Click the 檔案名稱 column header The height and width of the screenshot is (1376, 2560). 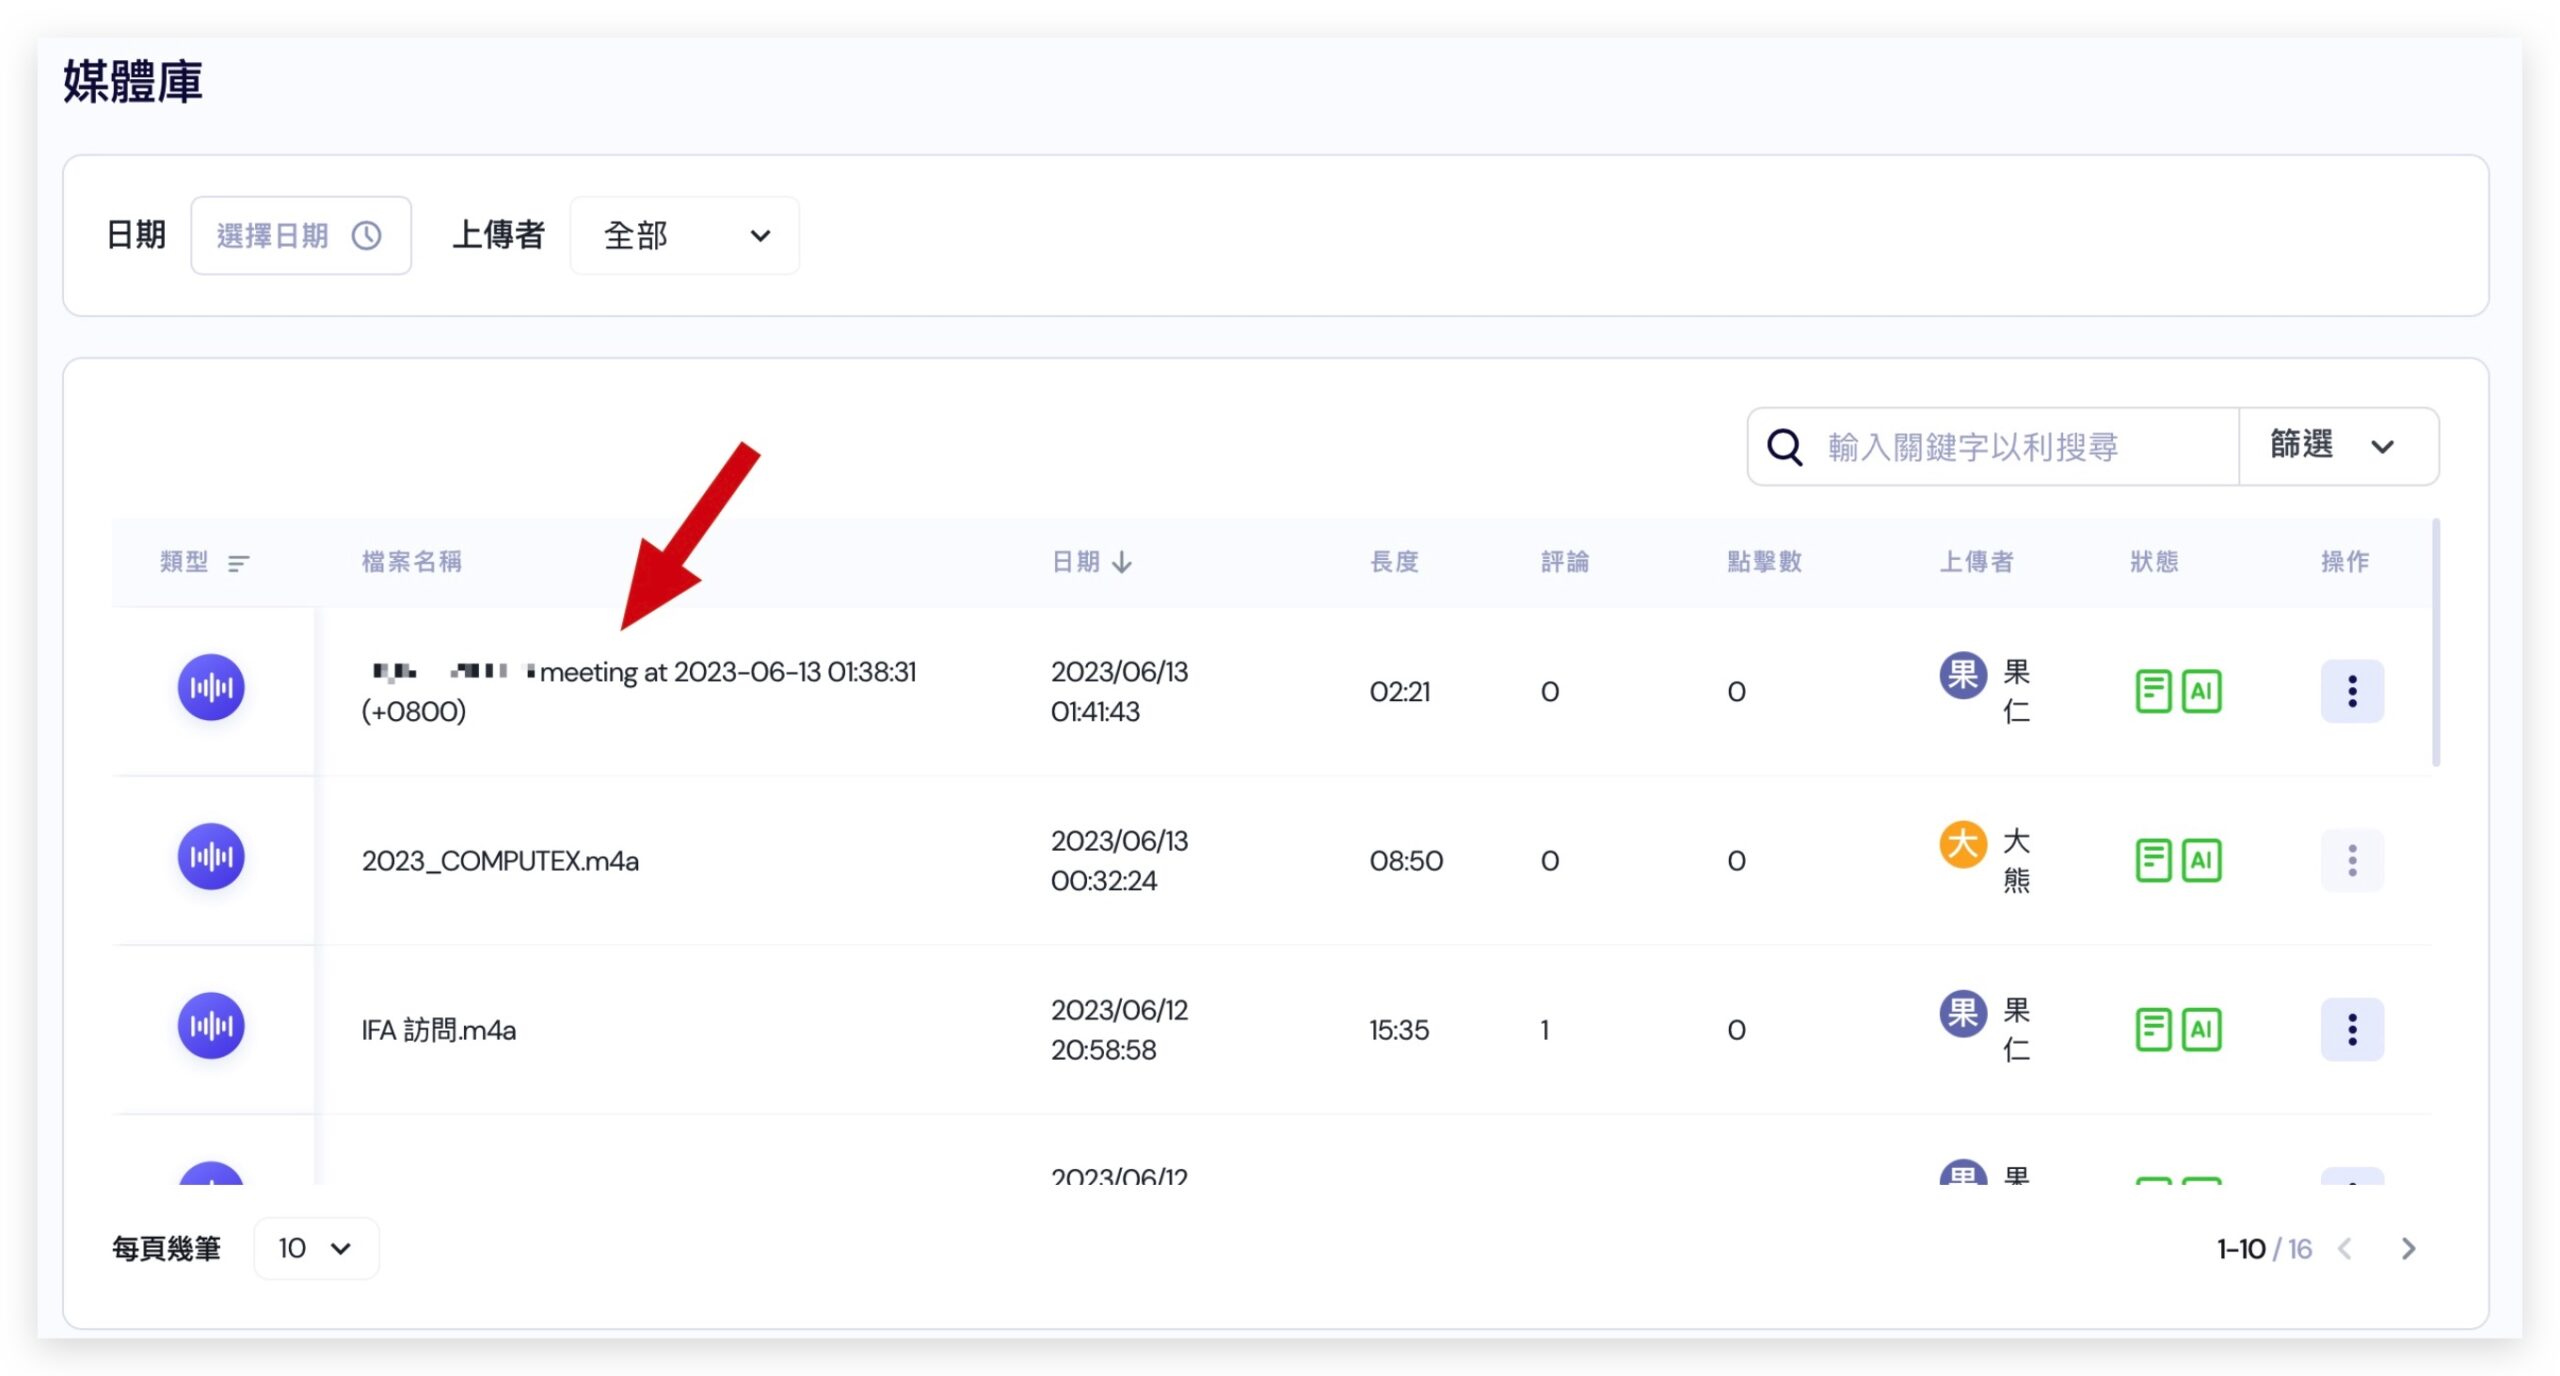411,562
